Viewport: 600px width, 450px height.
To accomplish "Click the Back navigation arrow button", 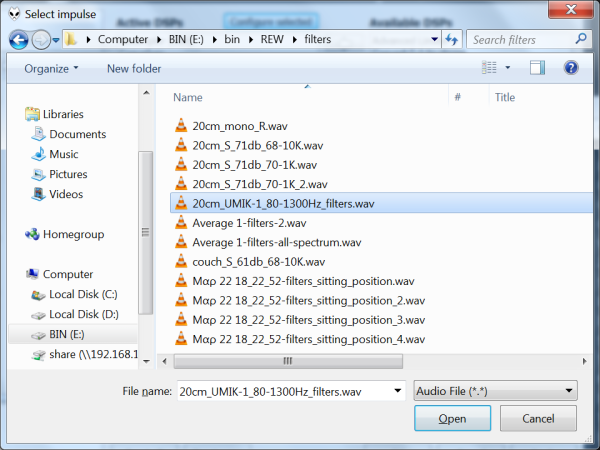I will coord(19,40).
